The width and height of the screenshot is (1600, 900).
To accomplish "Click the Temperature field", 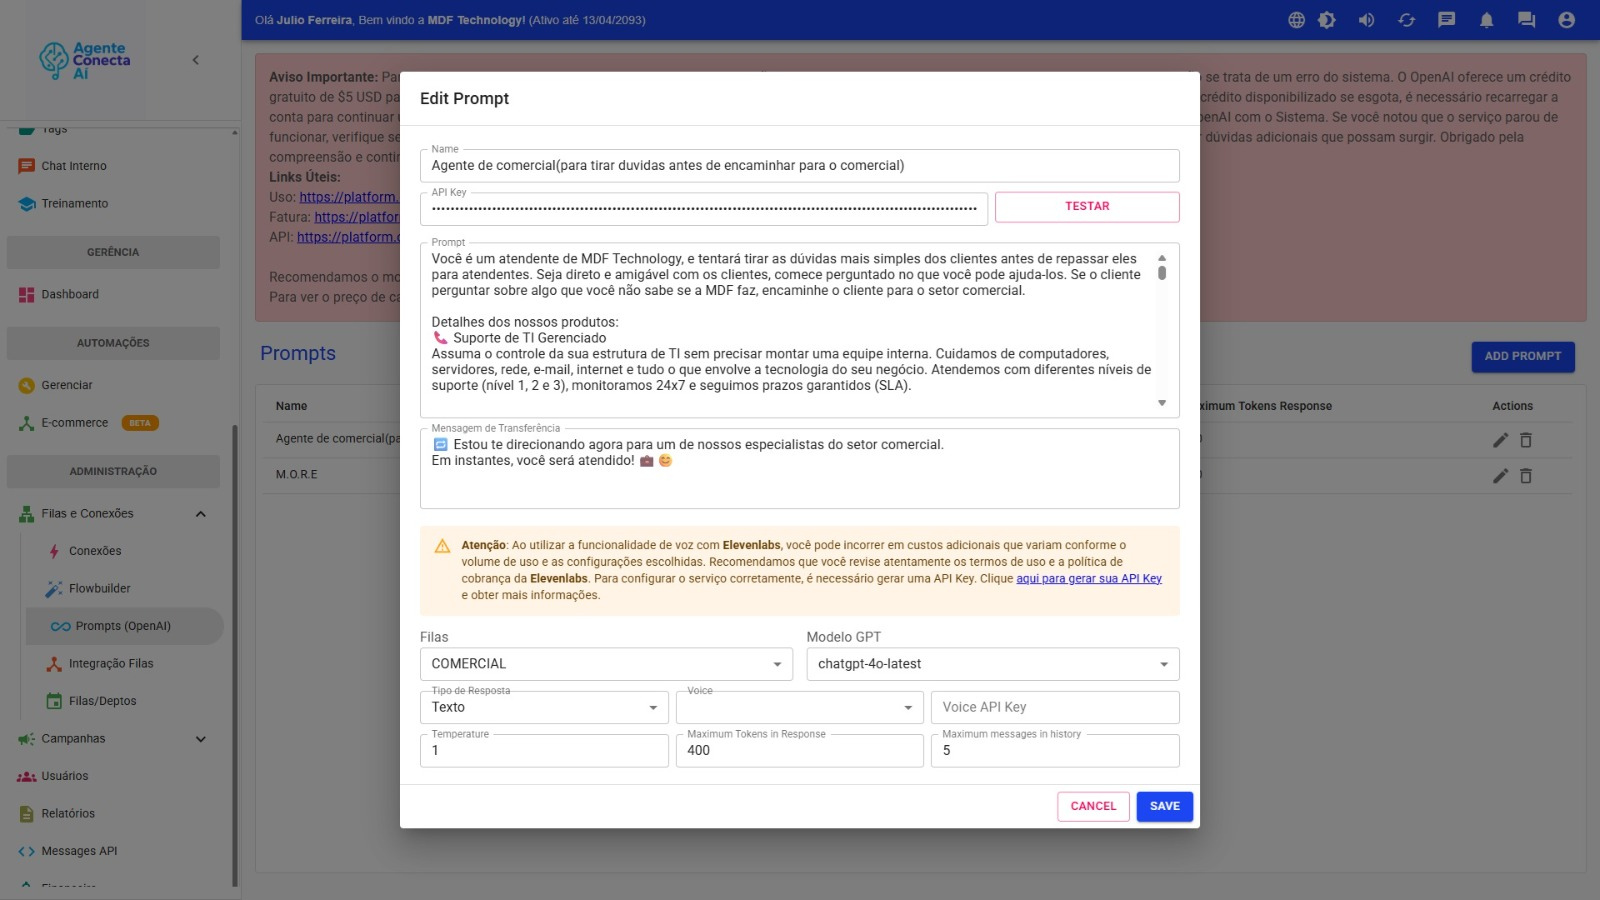I will (x=544, y=751).
